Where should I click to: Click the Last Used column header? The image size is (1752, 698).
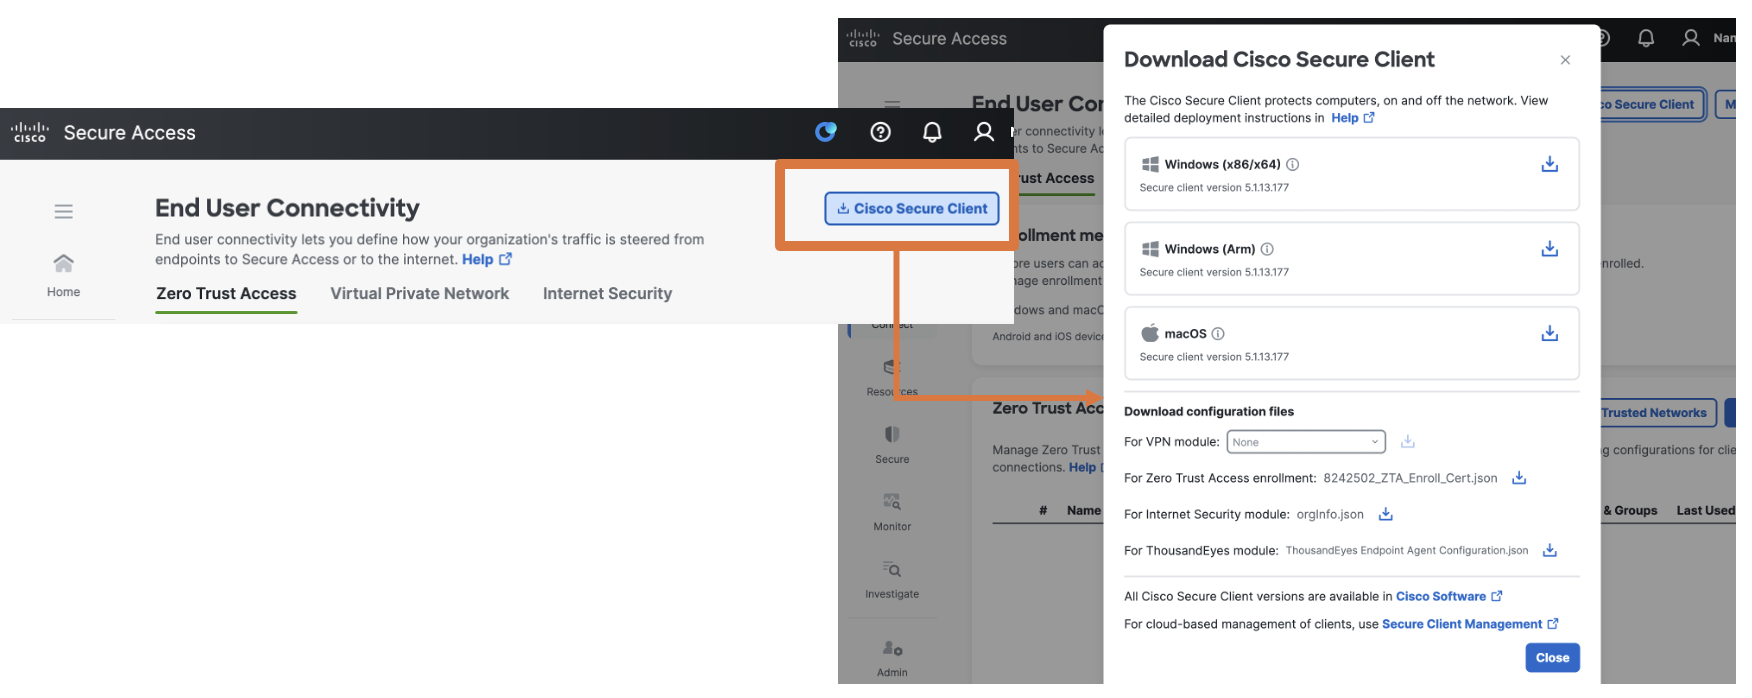[x=1706, y=510]
